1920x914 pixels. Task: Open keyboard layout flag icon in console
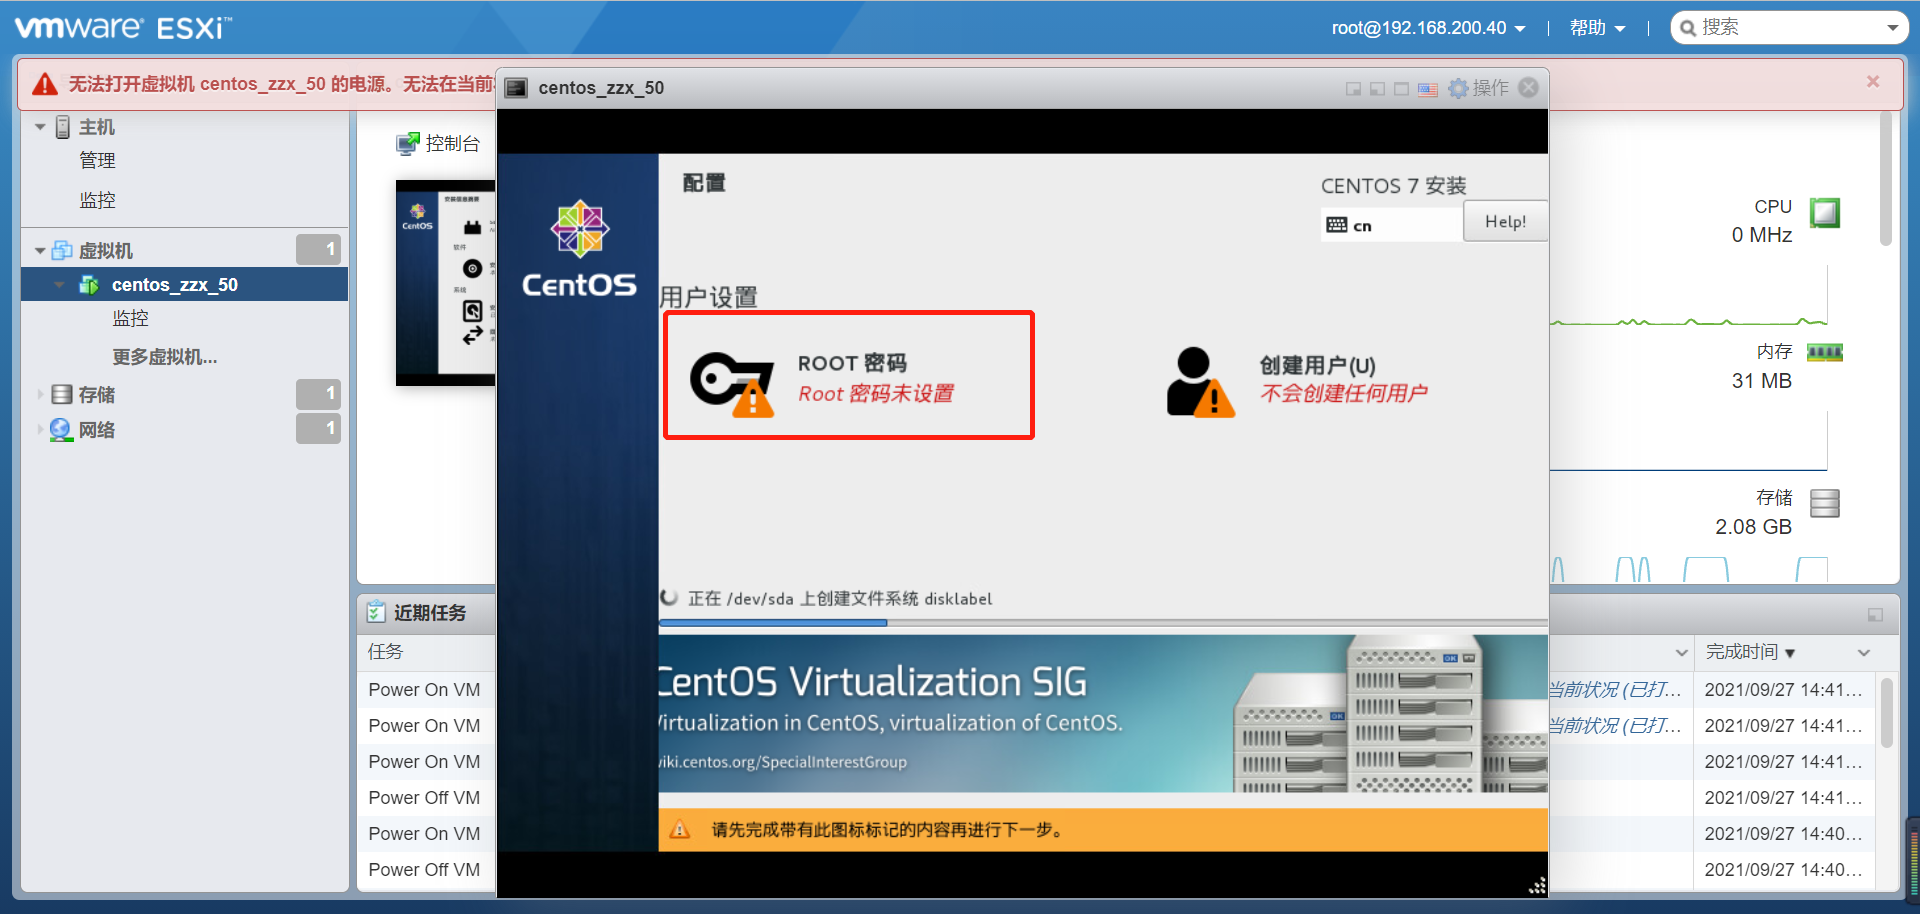tap(1428, 89)
